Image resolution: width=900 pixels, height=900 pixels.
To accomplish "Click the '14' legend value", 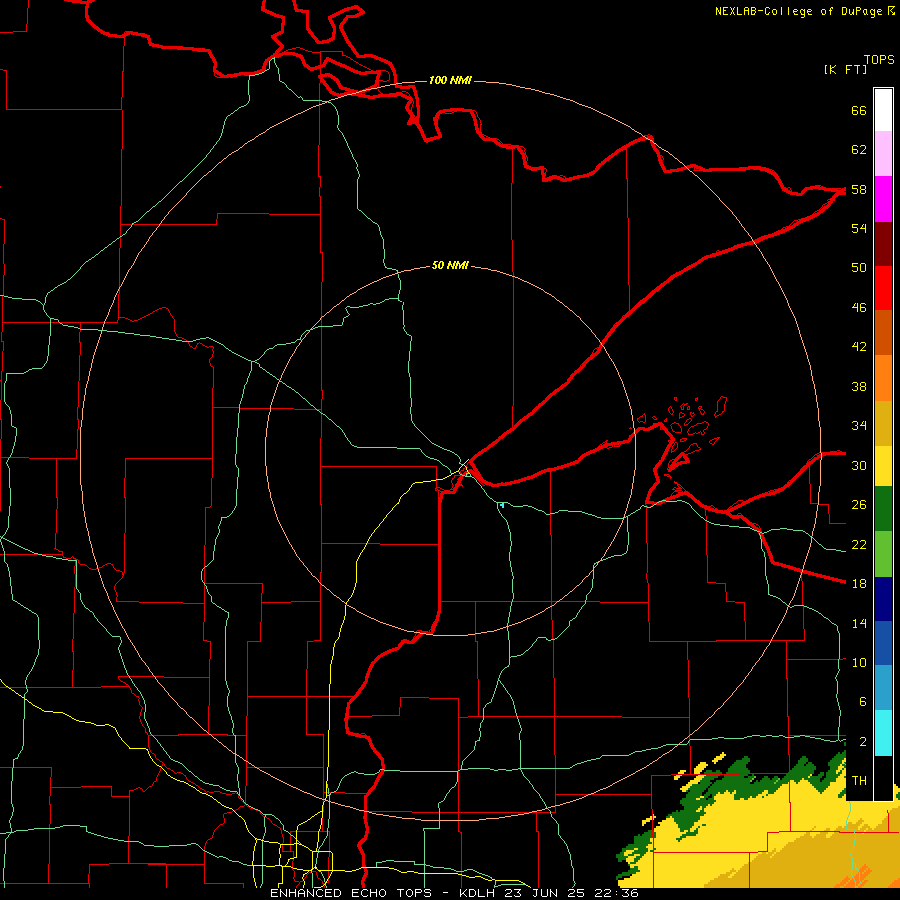I will (x=859, y=623).
